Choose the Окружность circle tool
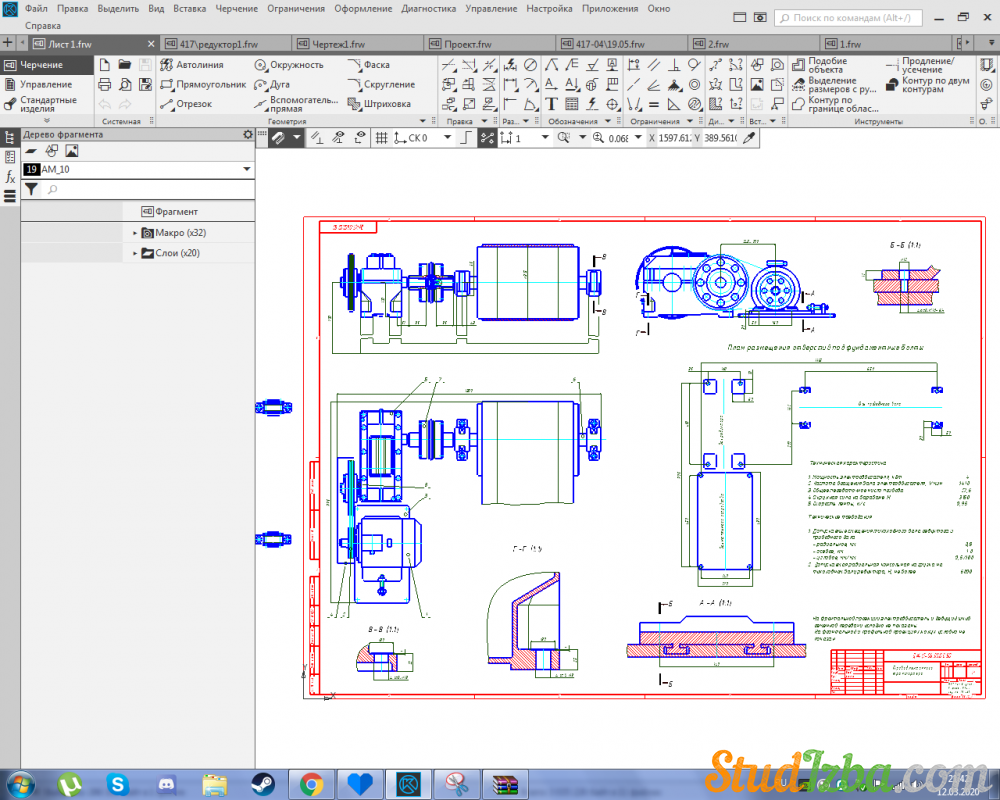This screenshot has height=800, width=1000. coord(288,65)
